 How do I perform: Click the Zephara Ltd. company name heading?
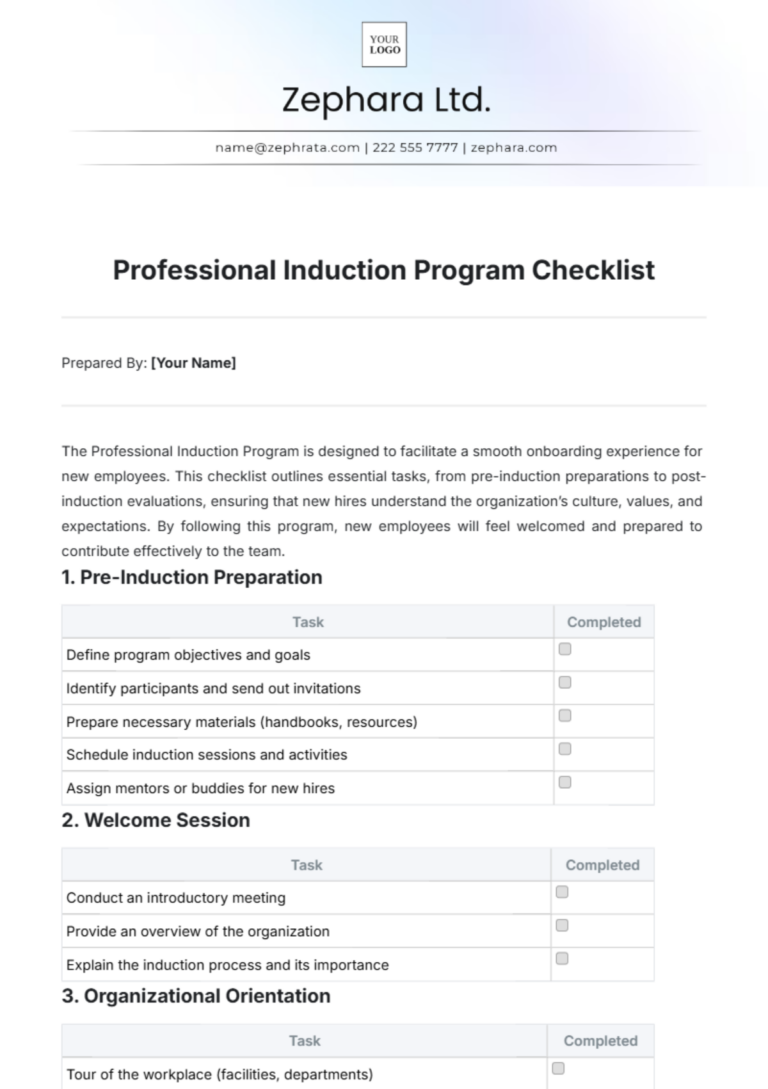pos(386,100)
